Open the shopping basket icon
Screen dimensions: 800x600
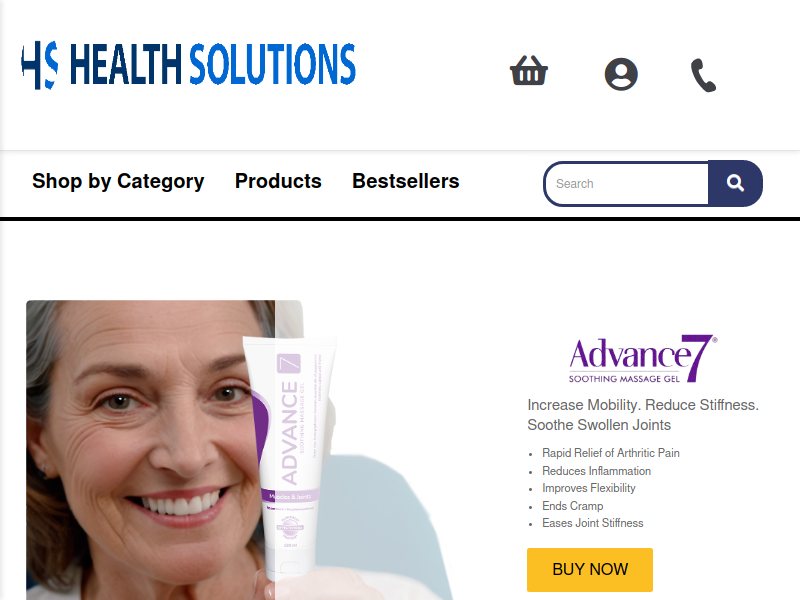529,70
